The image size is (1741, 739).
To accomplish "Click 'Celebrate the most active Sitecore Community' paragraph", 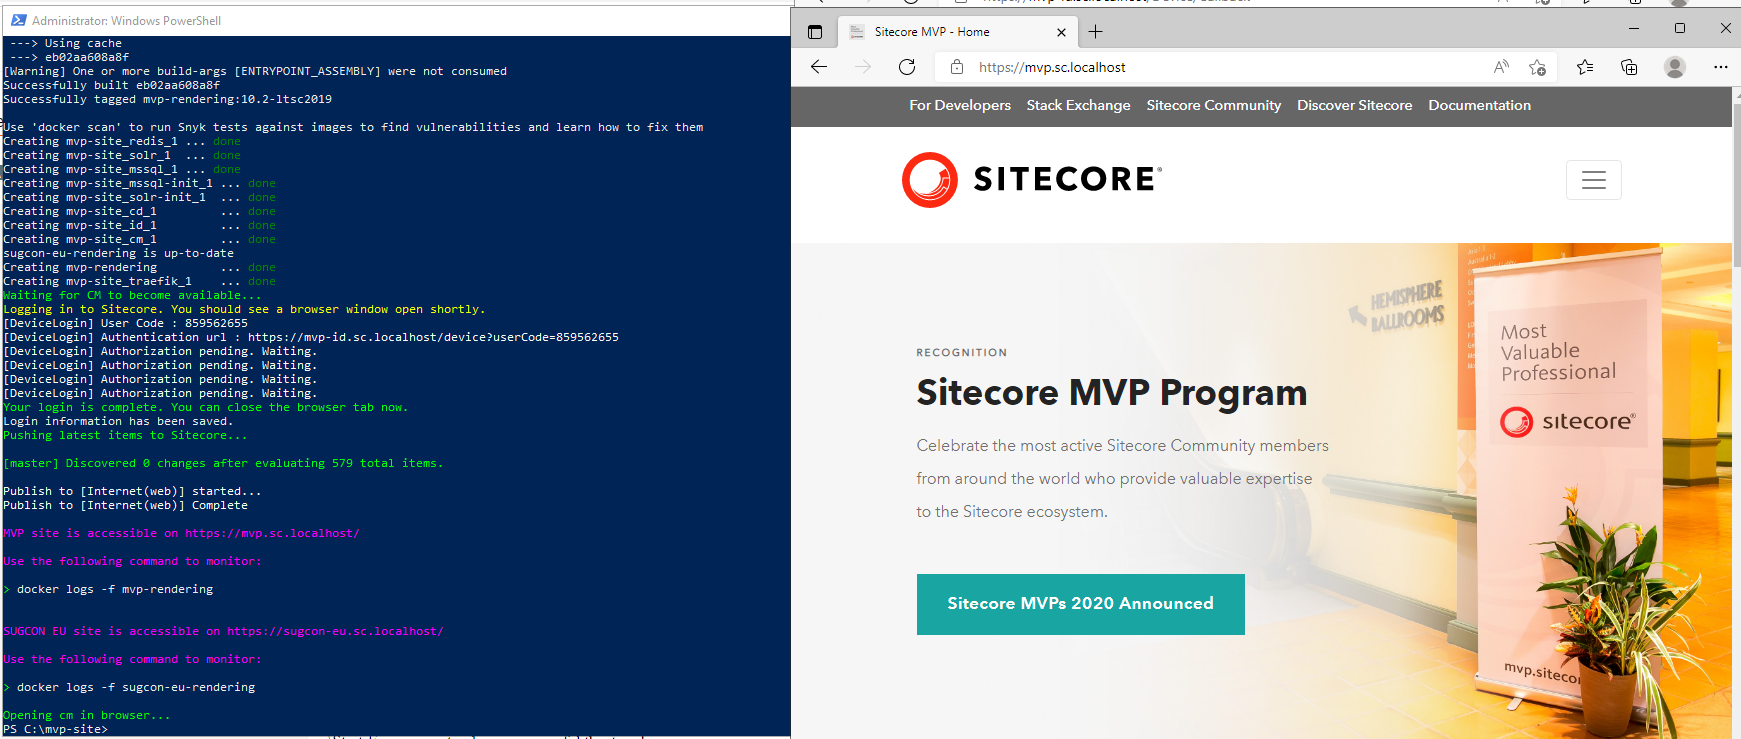I will click(1123, 478).
